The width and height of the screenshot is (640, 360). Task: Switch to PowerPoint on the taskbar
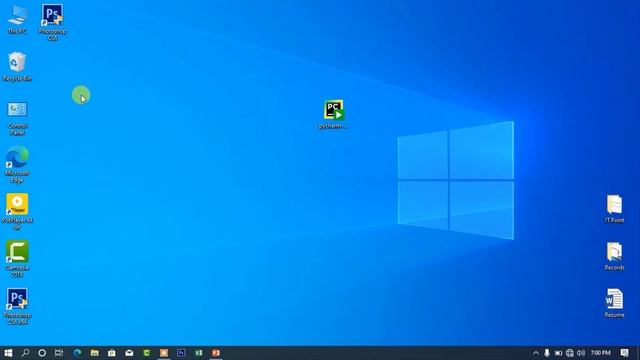click(216, 353)
